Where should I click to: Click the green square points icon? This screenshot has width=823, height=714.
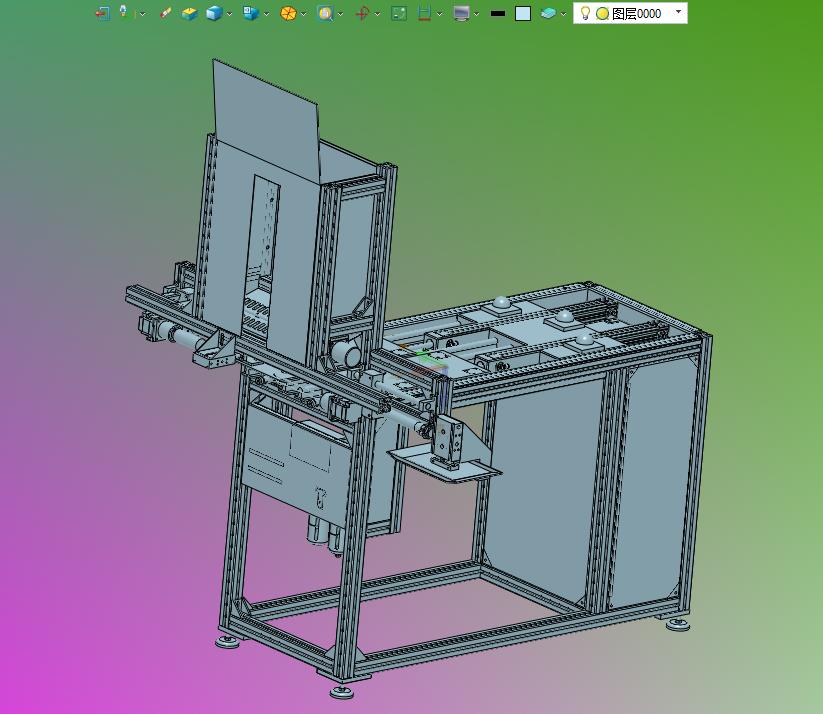(x=399, y=13)
